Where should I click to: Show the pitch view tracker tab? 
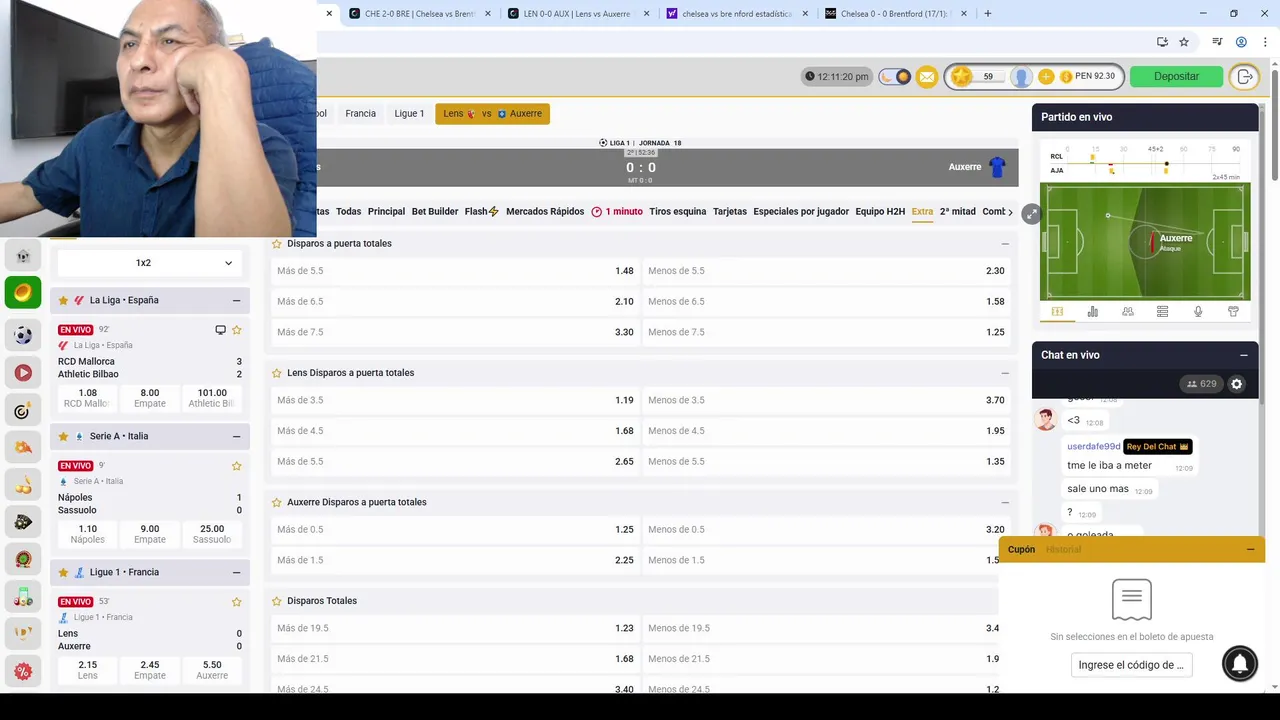point(1057,312)
